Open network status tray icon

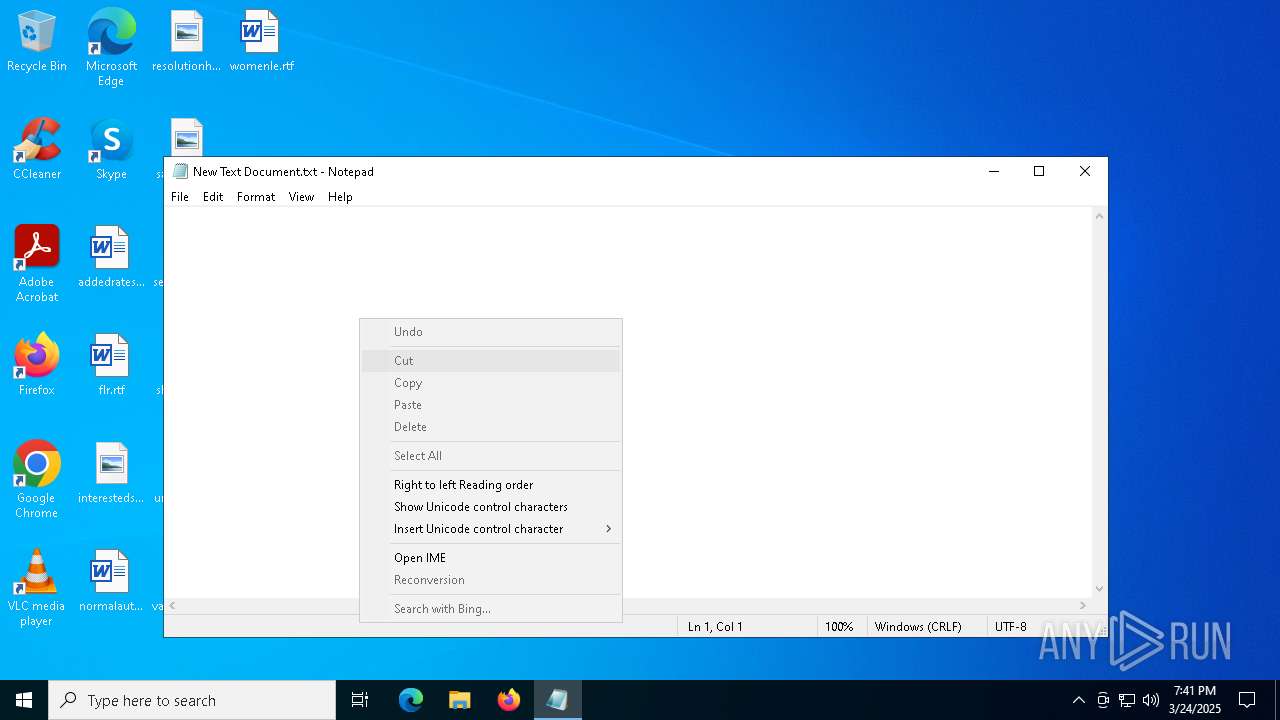[1127, 700]
